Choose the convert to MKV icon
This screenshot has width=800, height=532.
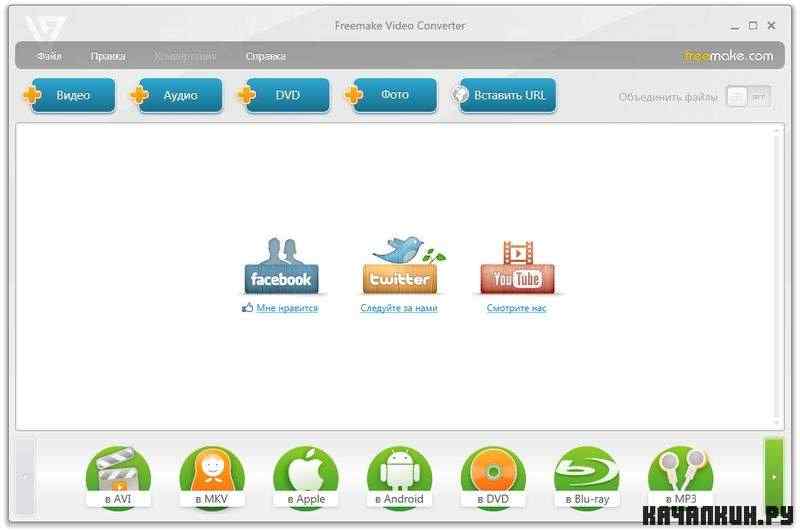pyautogui.click(x=212, y=476)
